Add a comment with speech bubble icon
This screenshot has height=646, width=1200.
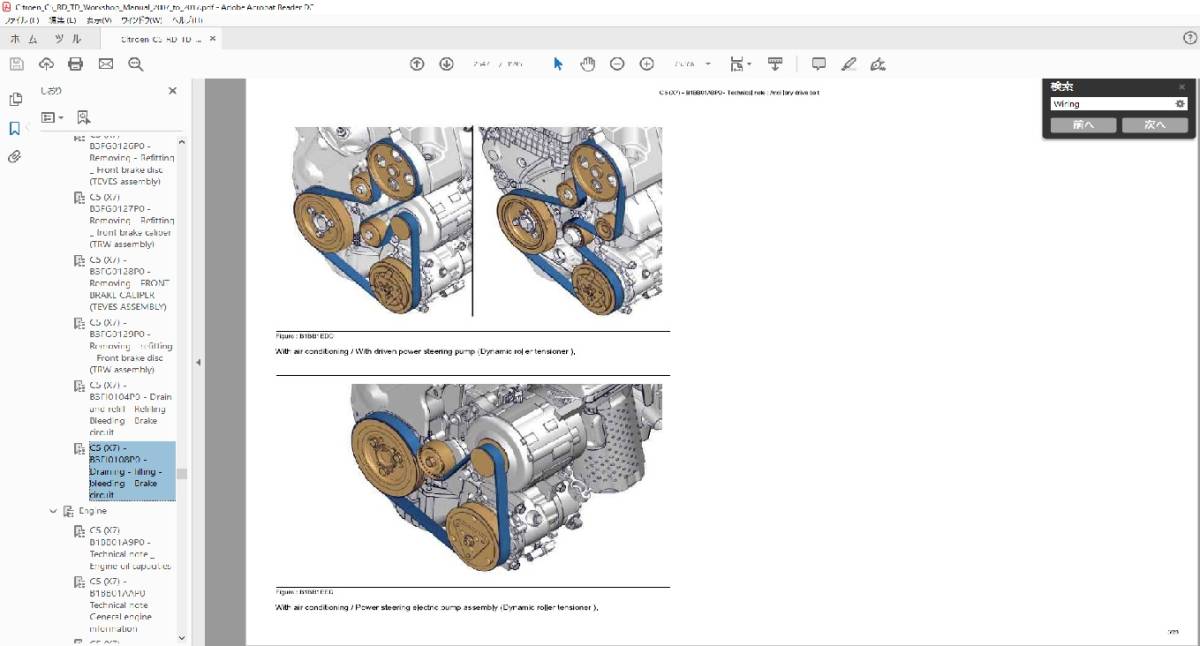click(x=819, y=64)
